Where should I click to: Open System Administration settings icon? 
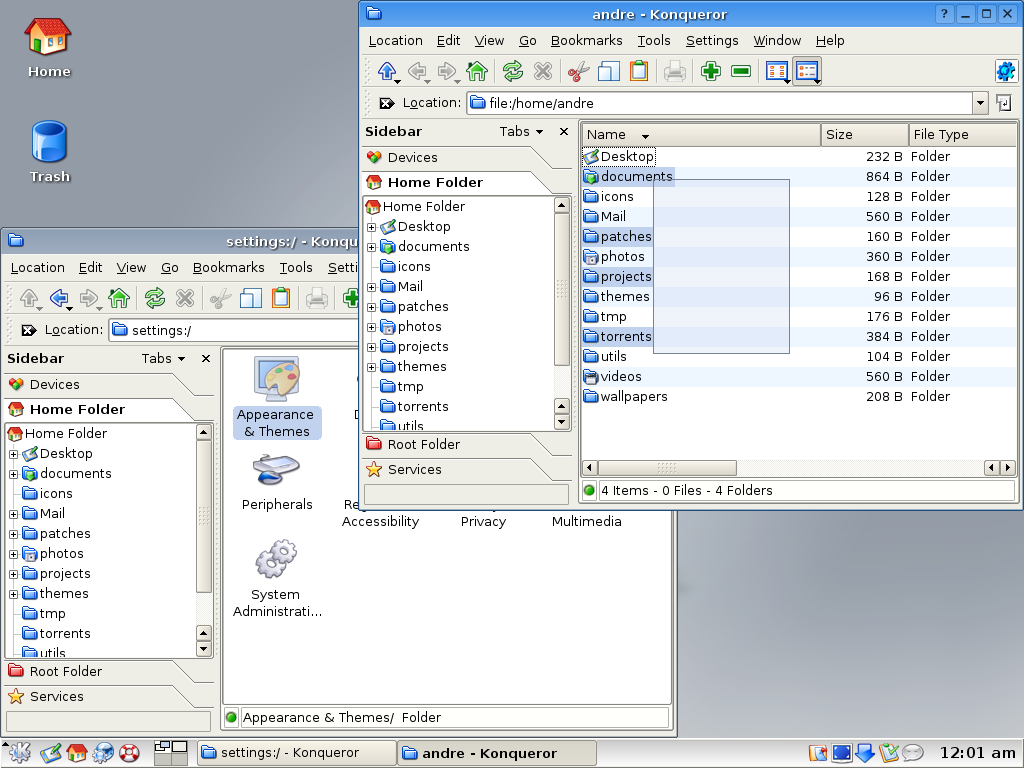point(277,578)
